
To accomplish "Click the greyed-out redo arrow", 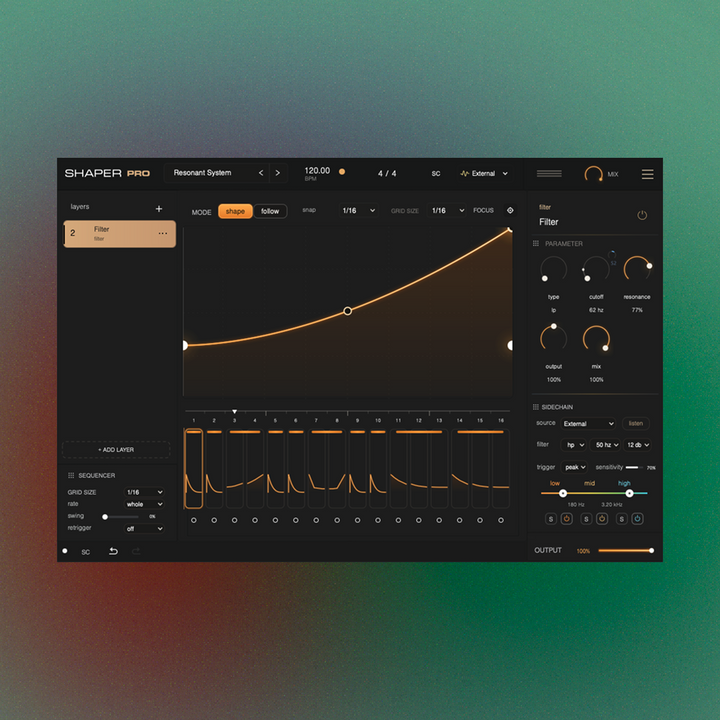I will tap(136, 551).
